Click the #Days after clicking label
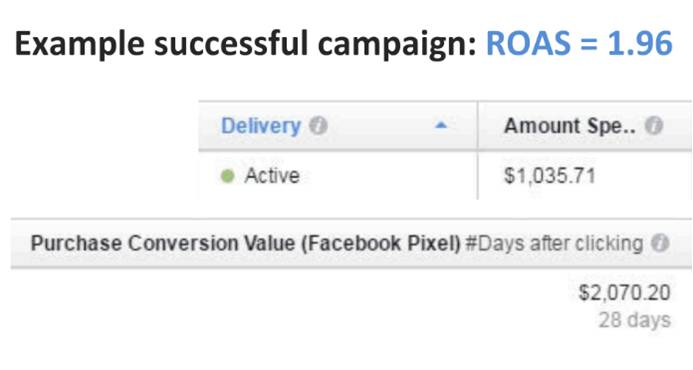Viewport: 693px width, 370px height. [x=555, y=244]
